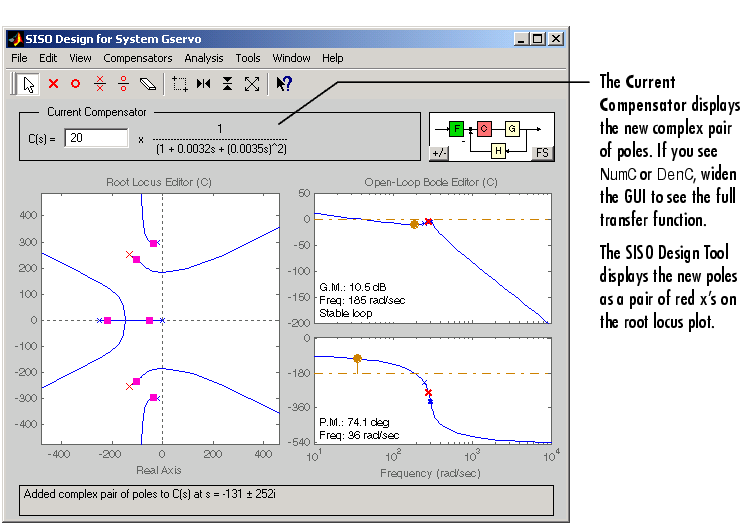Open the Help menu
750x526 pixels.
[x=332, y=58]
